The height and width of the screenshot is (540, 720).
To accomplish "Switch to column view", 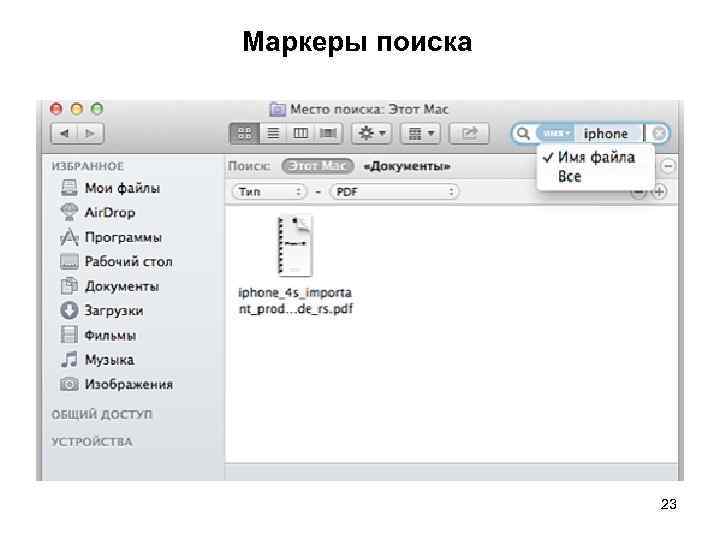I will pos(300,134).
